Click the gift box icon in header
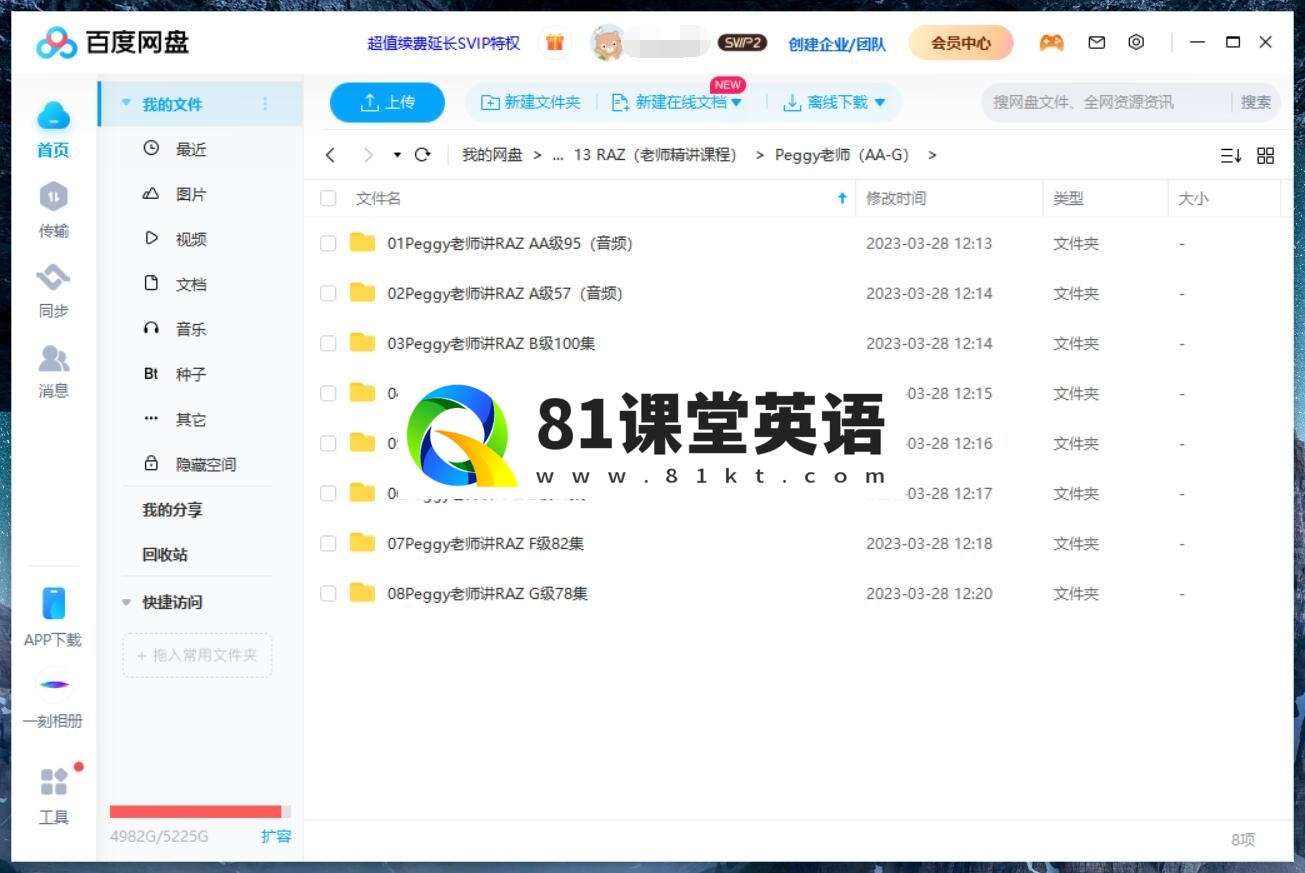The image size is (1305, 873). (555, 43)
